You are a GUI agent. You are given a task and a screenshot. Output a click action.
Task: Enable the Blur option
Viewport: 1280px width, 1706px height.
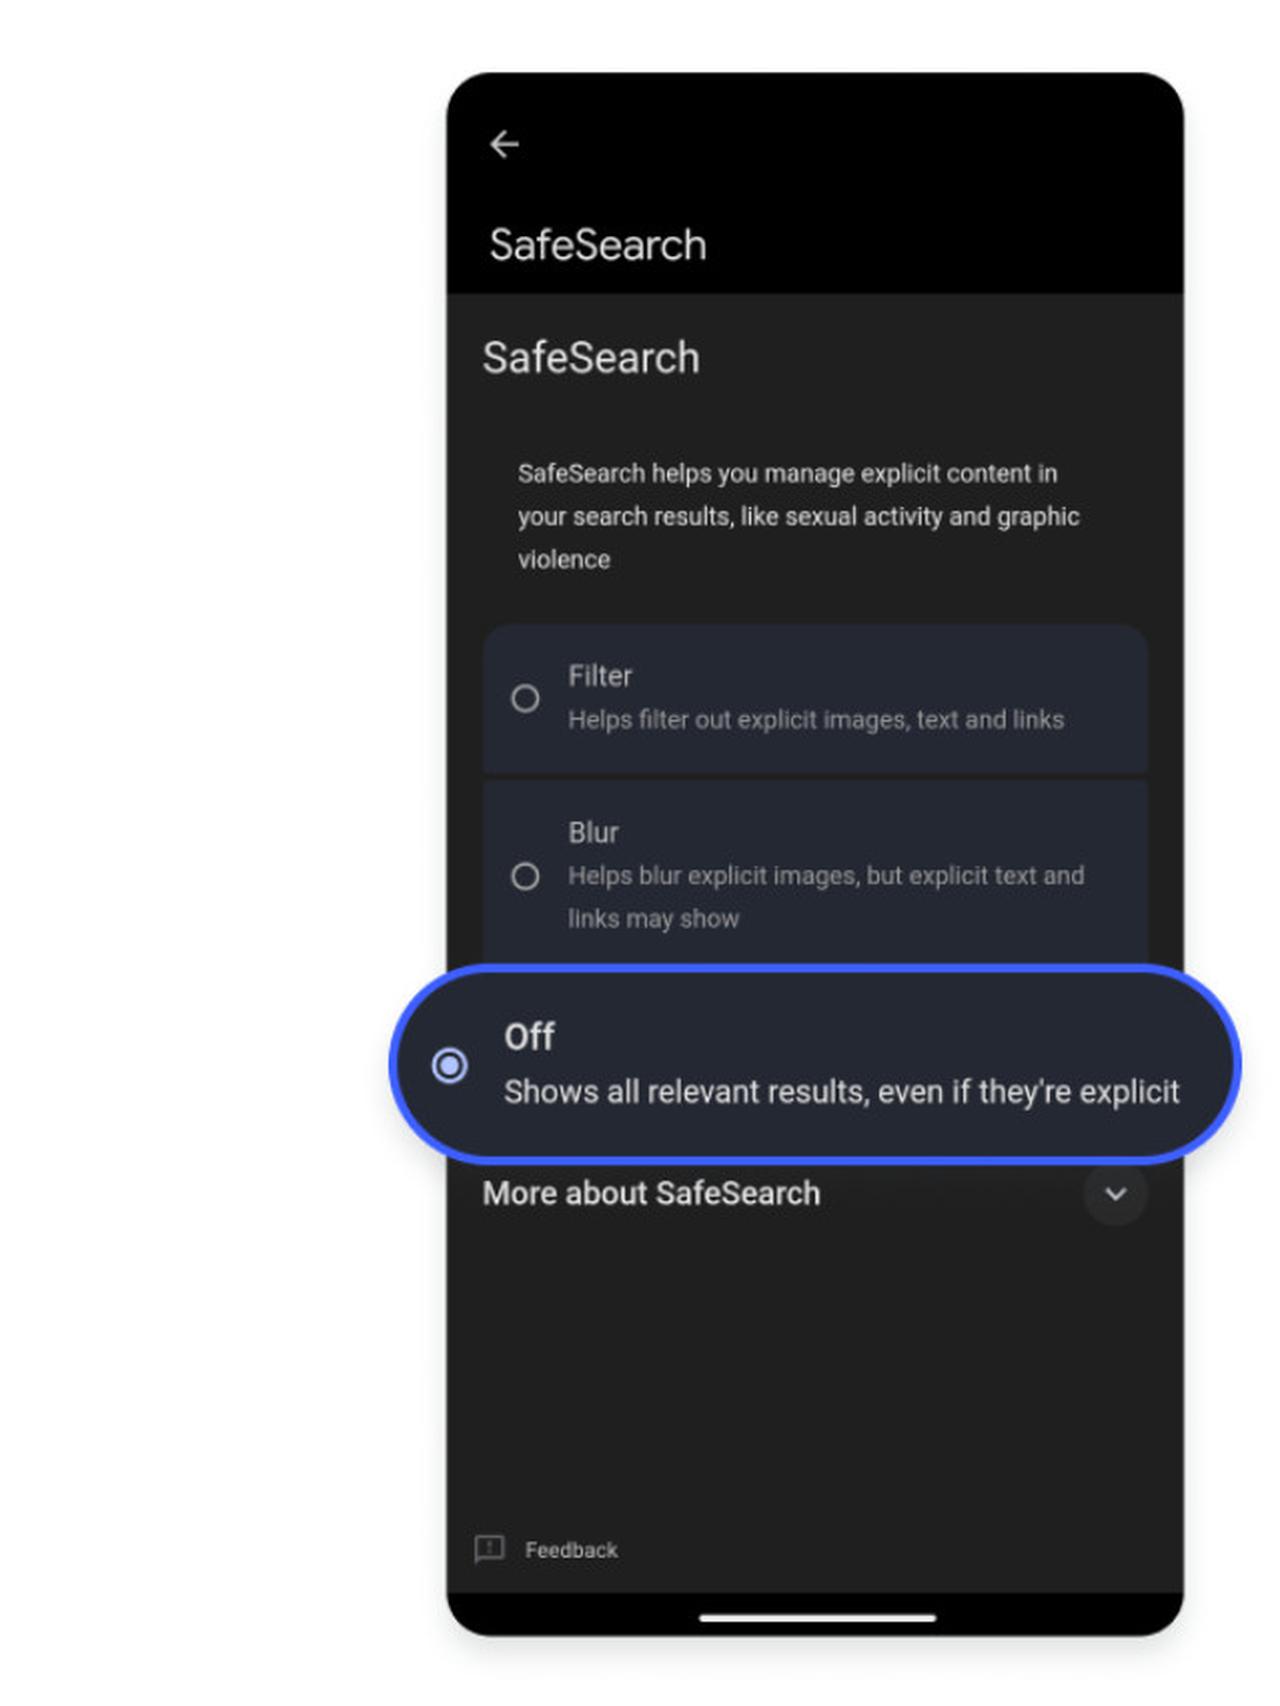pos(526,876)
